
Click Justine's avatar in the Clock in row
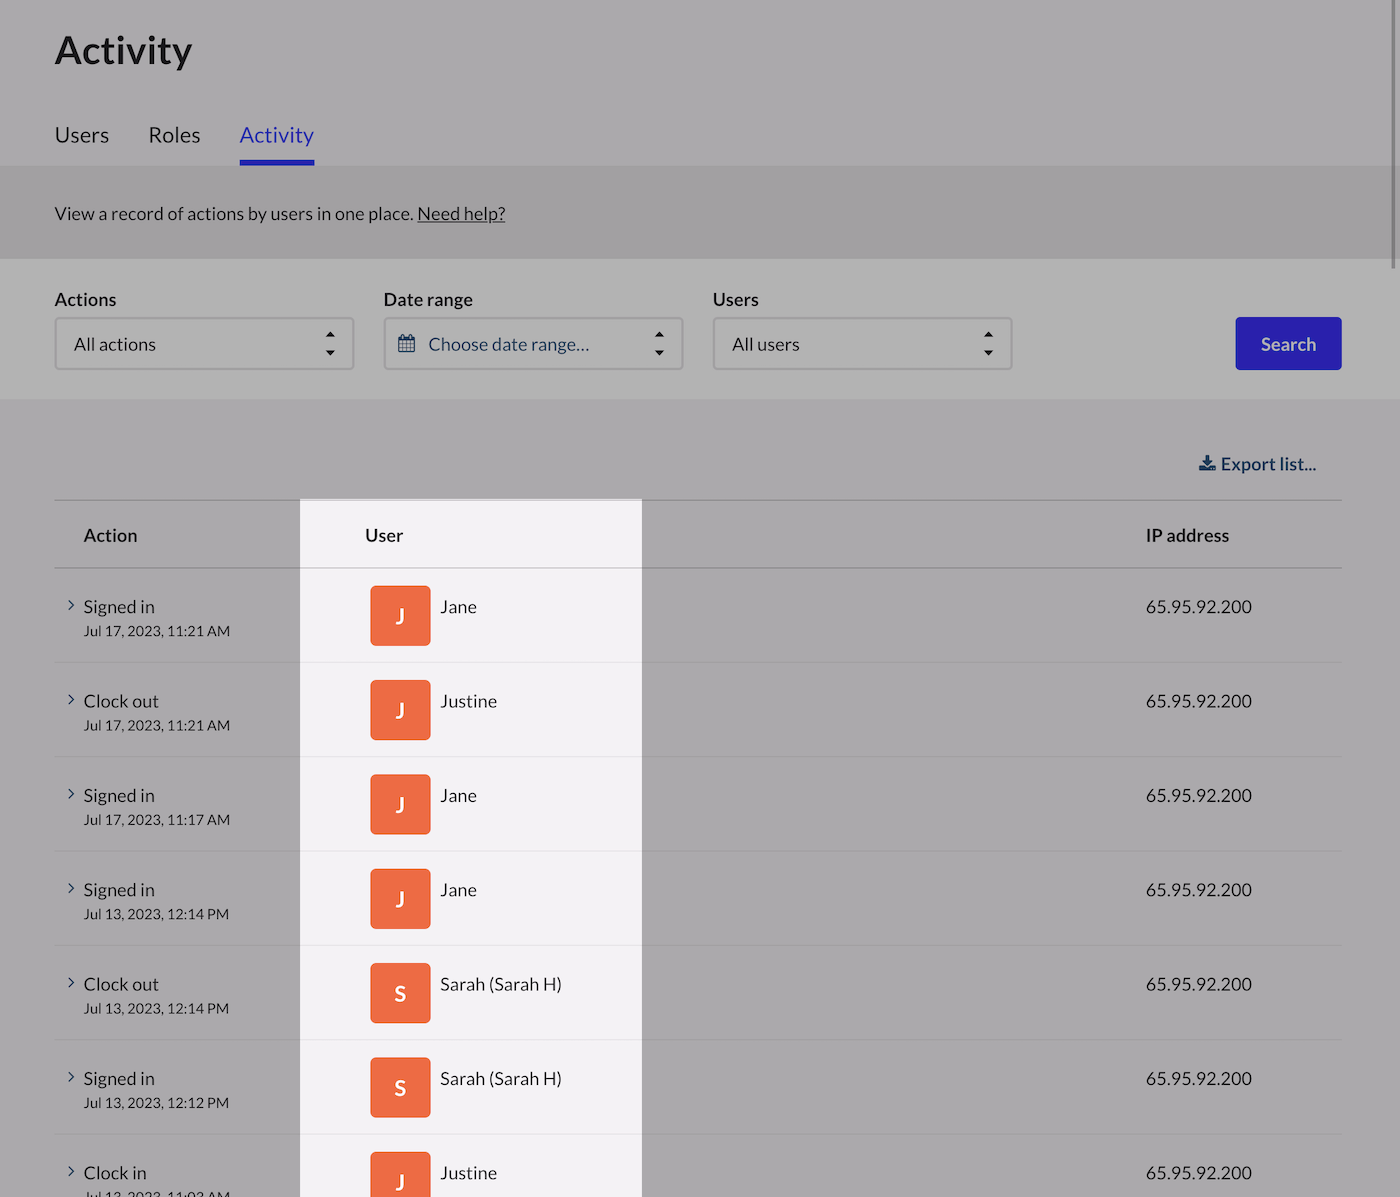pos(400,1175)
